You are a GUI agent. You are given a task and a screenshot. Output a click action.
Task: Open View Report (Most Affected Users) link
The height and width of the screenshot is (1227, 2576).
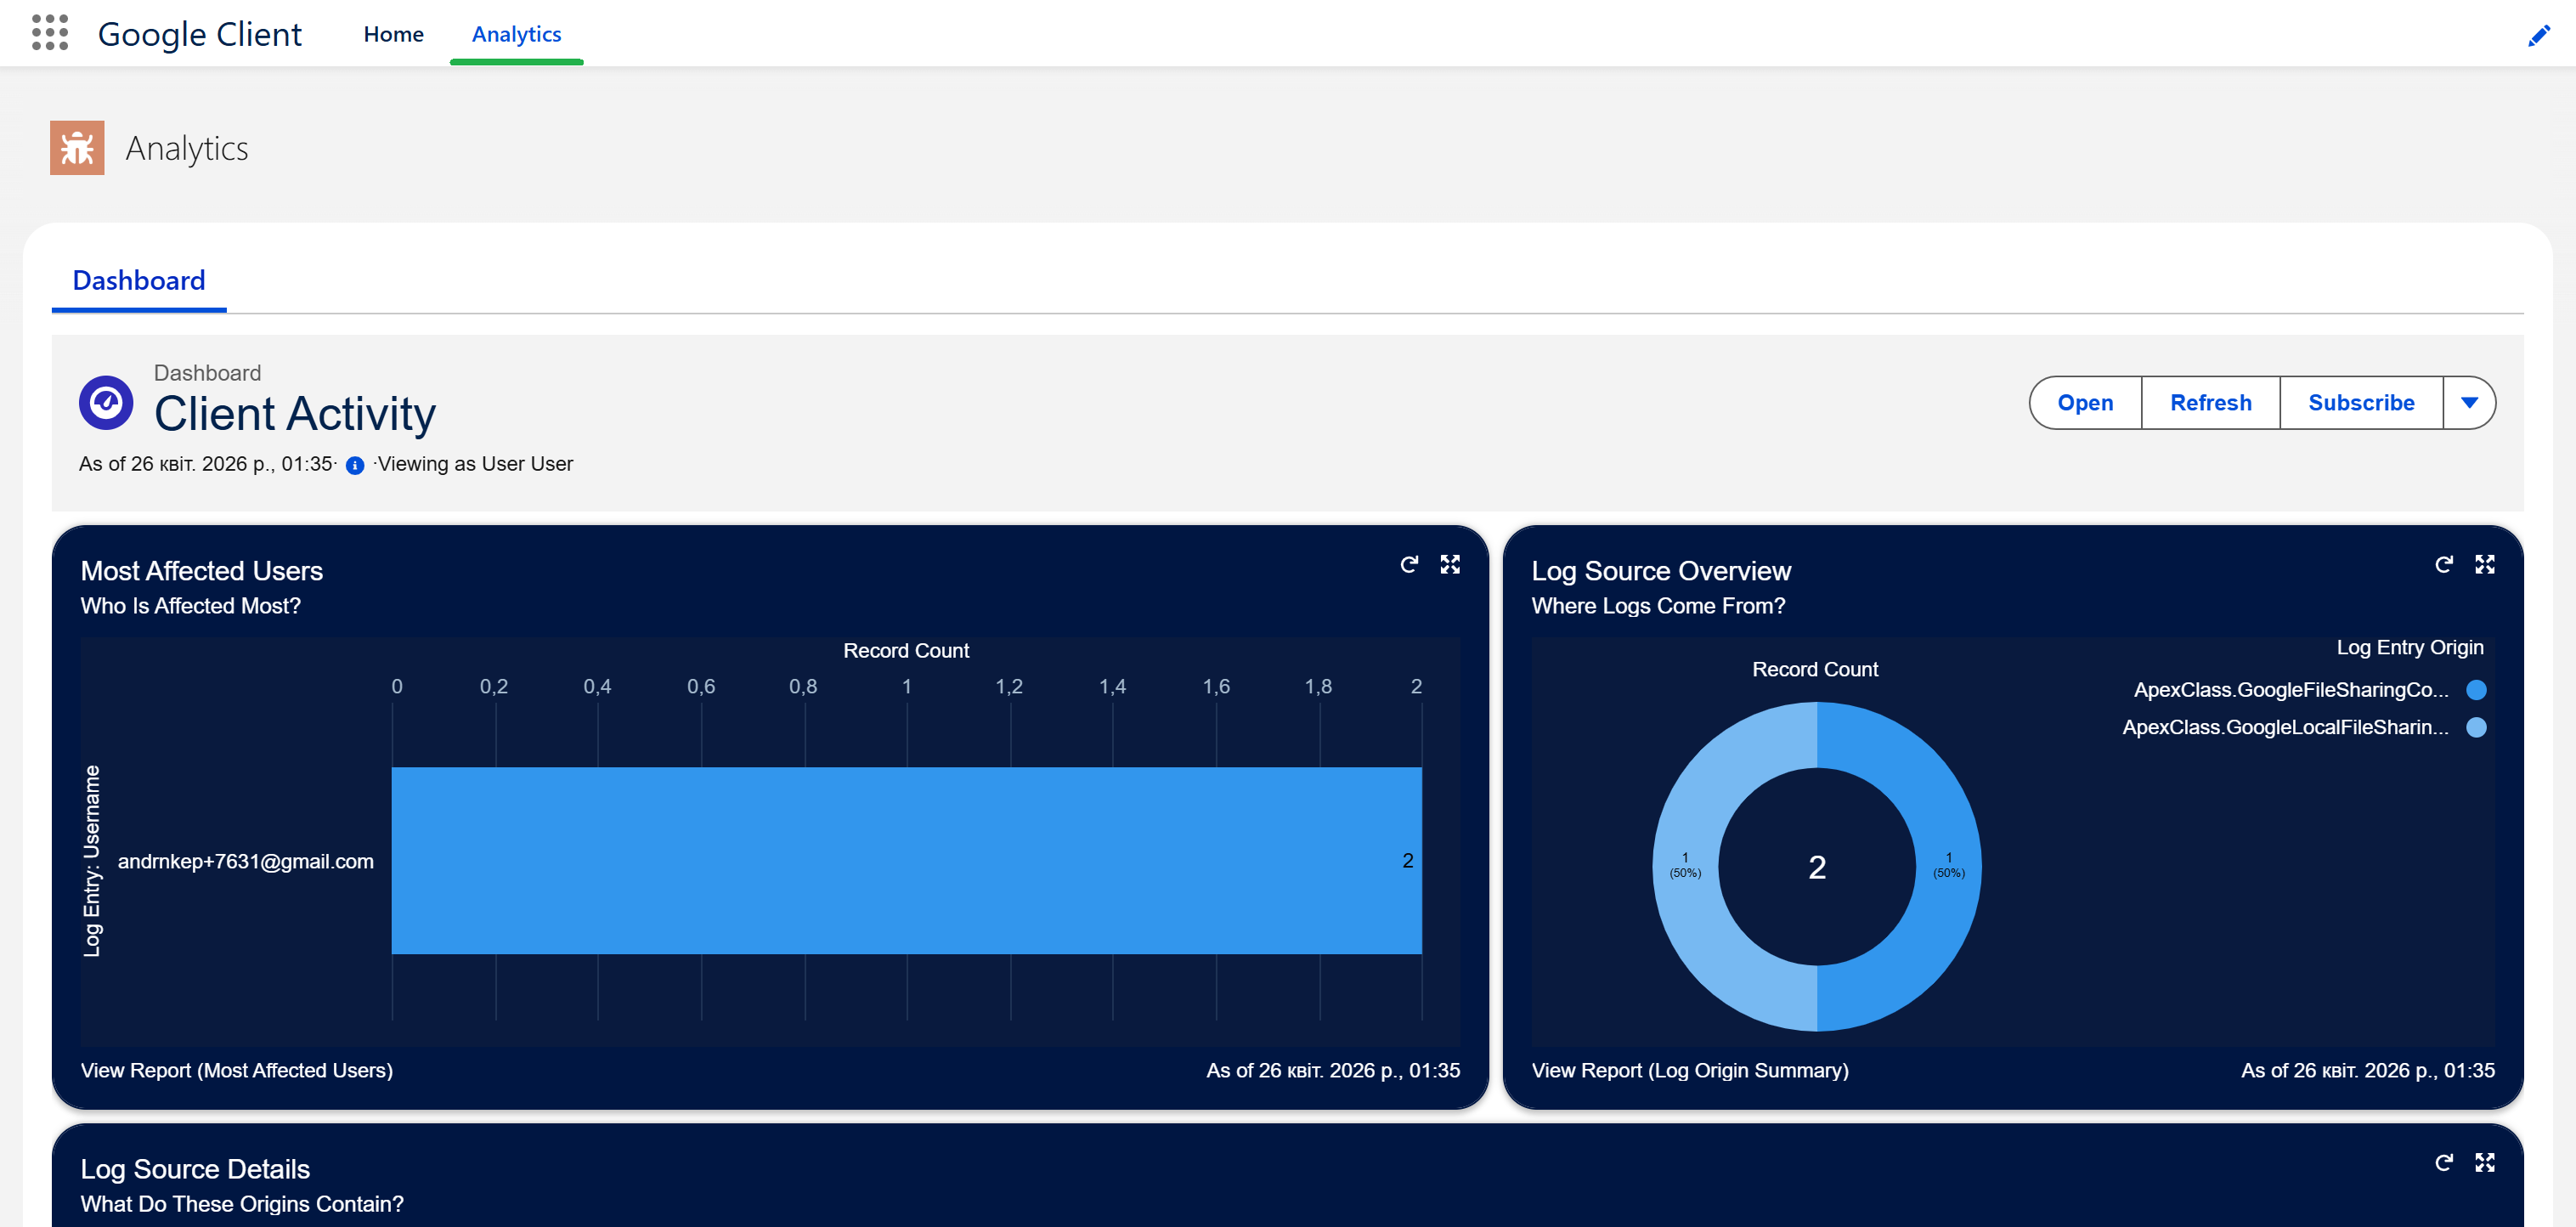(237, 1070)
